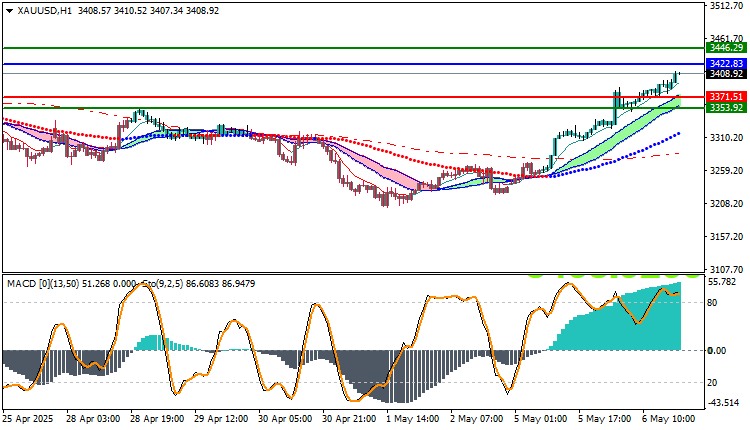Click the teal MACD histogram on the right
Screen dimensions: 750x430
[622, 325]
